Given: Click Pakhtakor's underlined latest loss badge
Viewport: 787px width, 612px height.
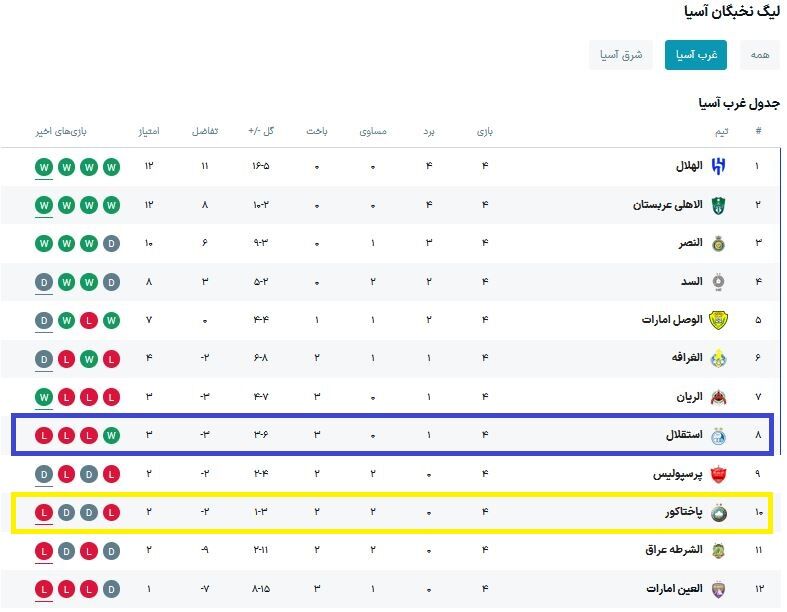Looking at the screenshot, I should coord(44,513).
